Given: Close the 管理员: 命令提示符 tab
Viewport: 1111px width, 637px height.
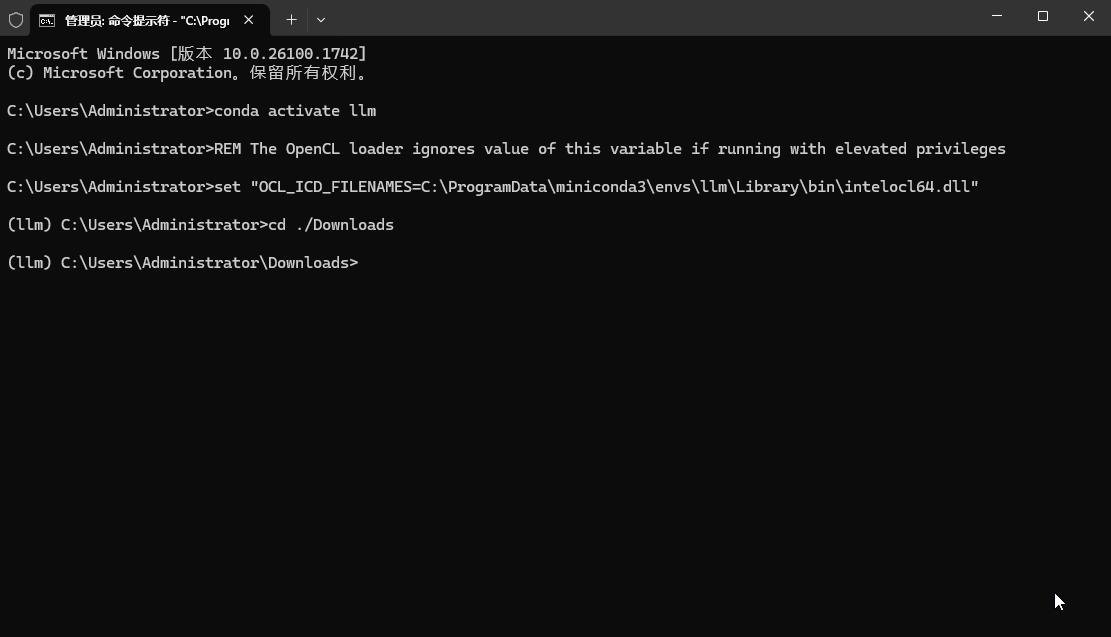Looking at the screenshot, I should (x=249, y=19).
